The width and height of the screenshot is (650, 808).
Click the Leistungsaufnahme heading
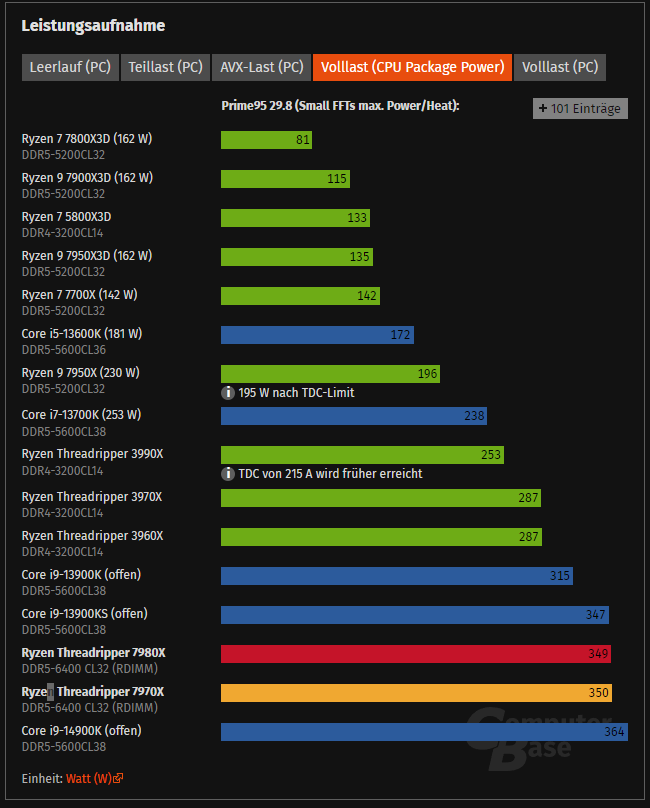pos(93,26)
